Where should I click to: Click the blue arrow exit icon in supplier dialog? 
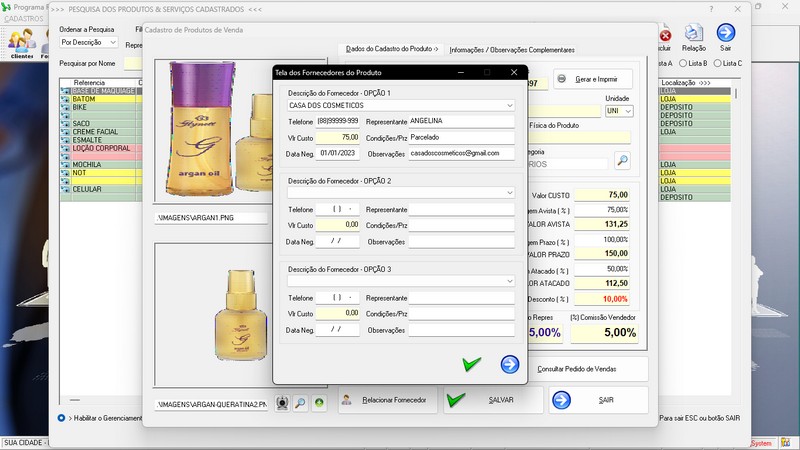[509, 365]
